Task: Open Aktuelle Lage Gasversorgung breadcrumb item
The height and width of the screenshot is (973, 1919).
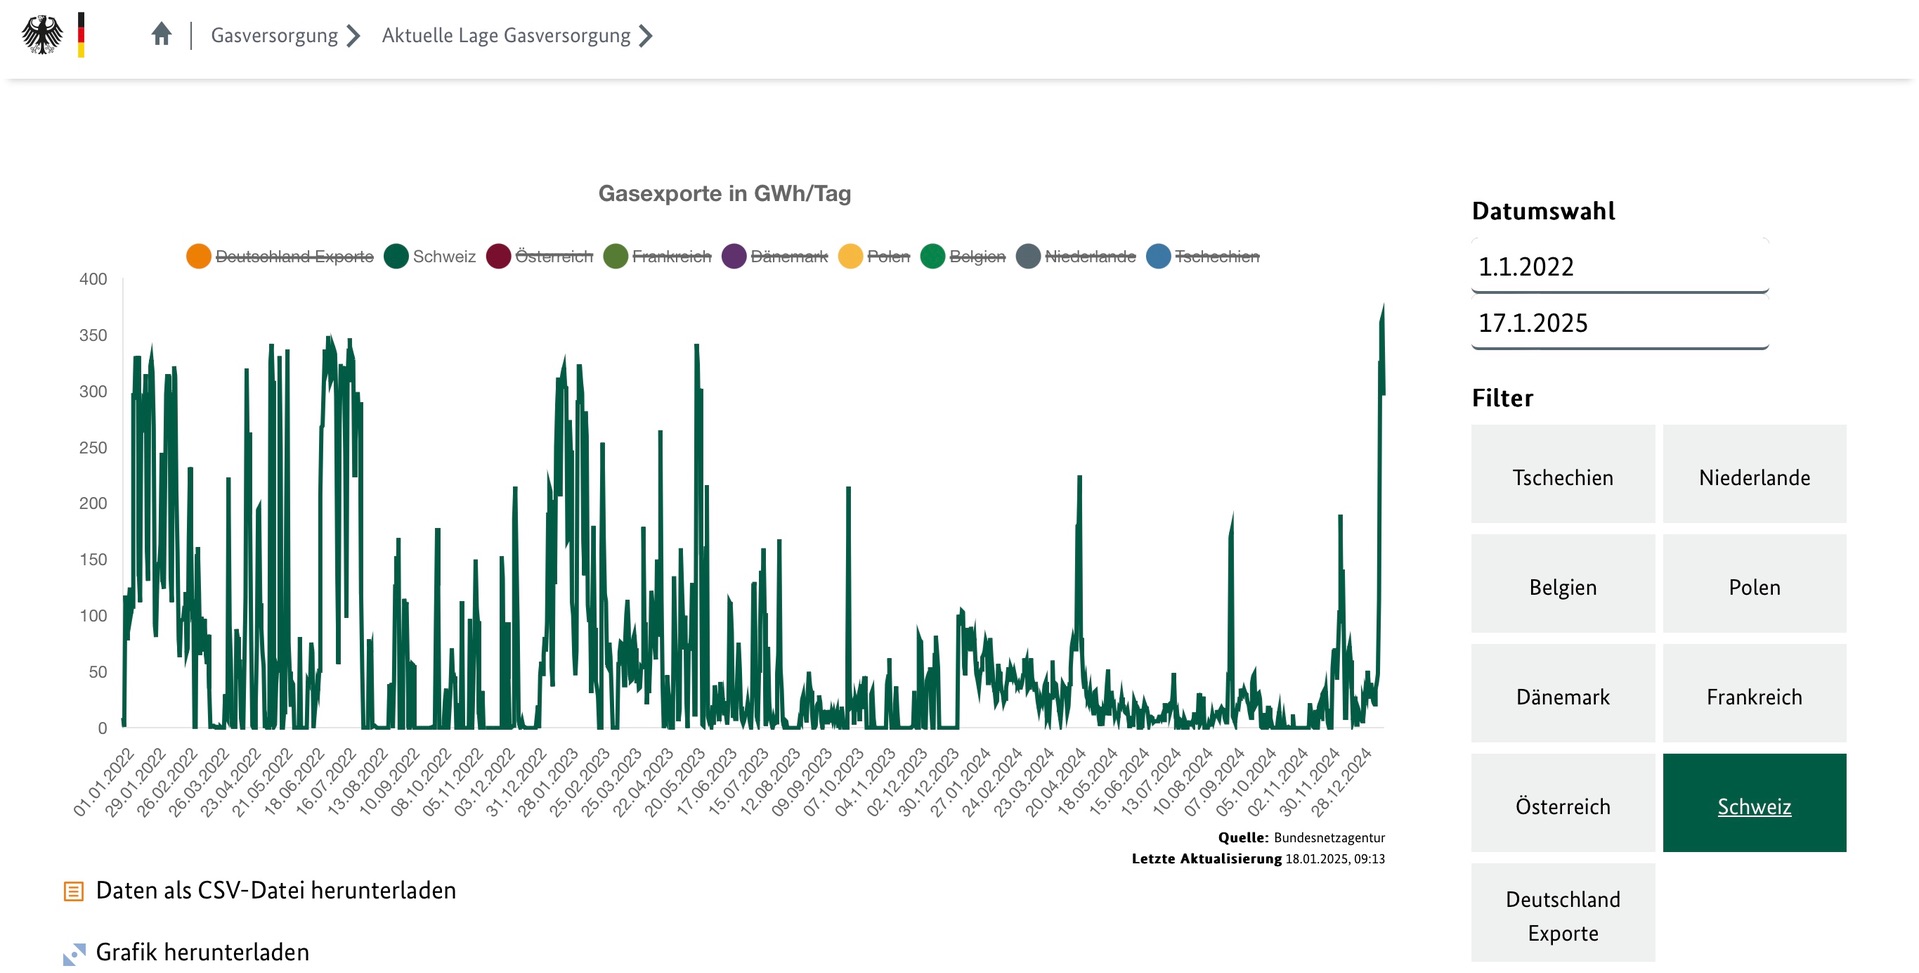Action: (x=506, y=36)
